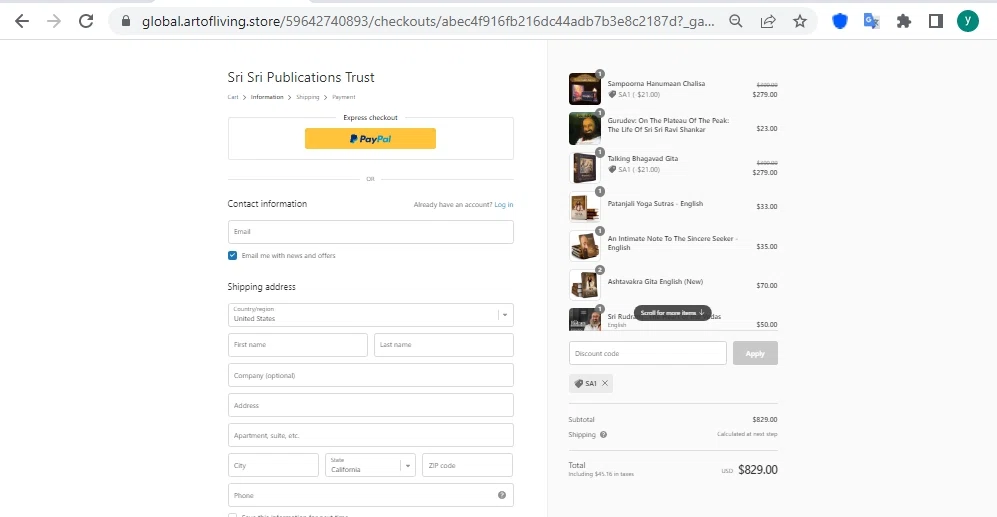Click the Ashtavakra Gita English thumbnail

[x=585, y=285]
